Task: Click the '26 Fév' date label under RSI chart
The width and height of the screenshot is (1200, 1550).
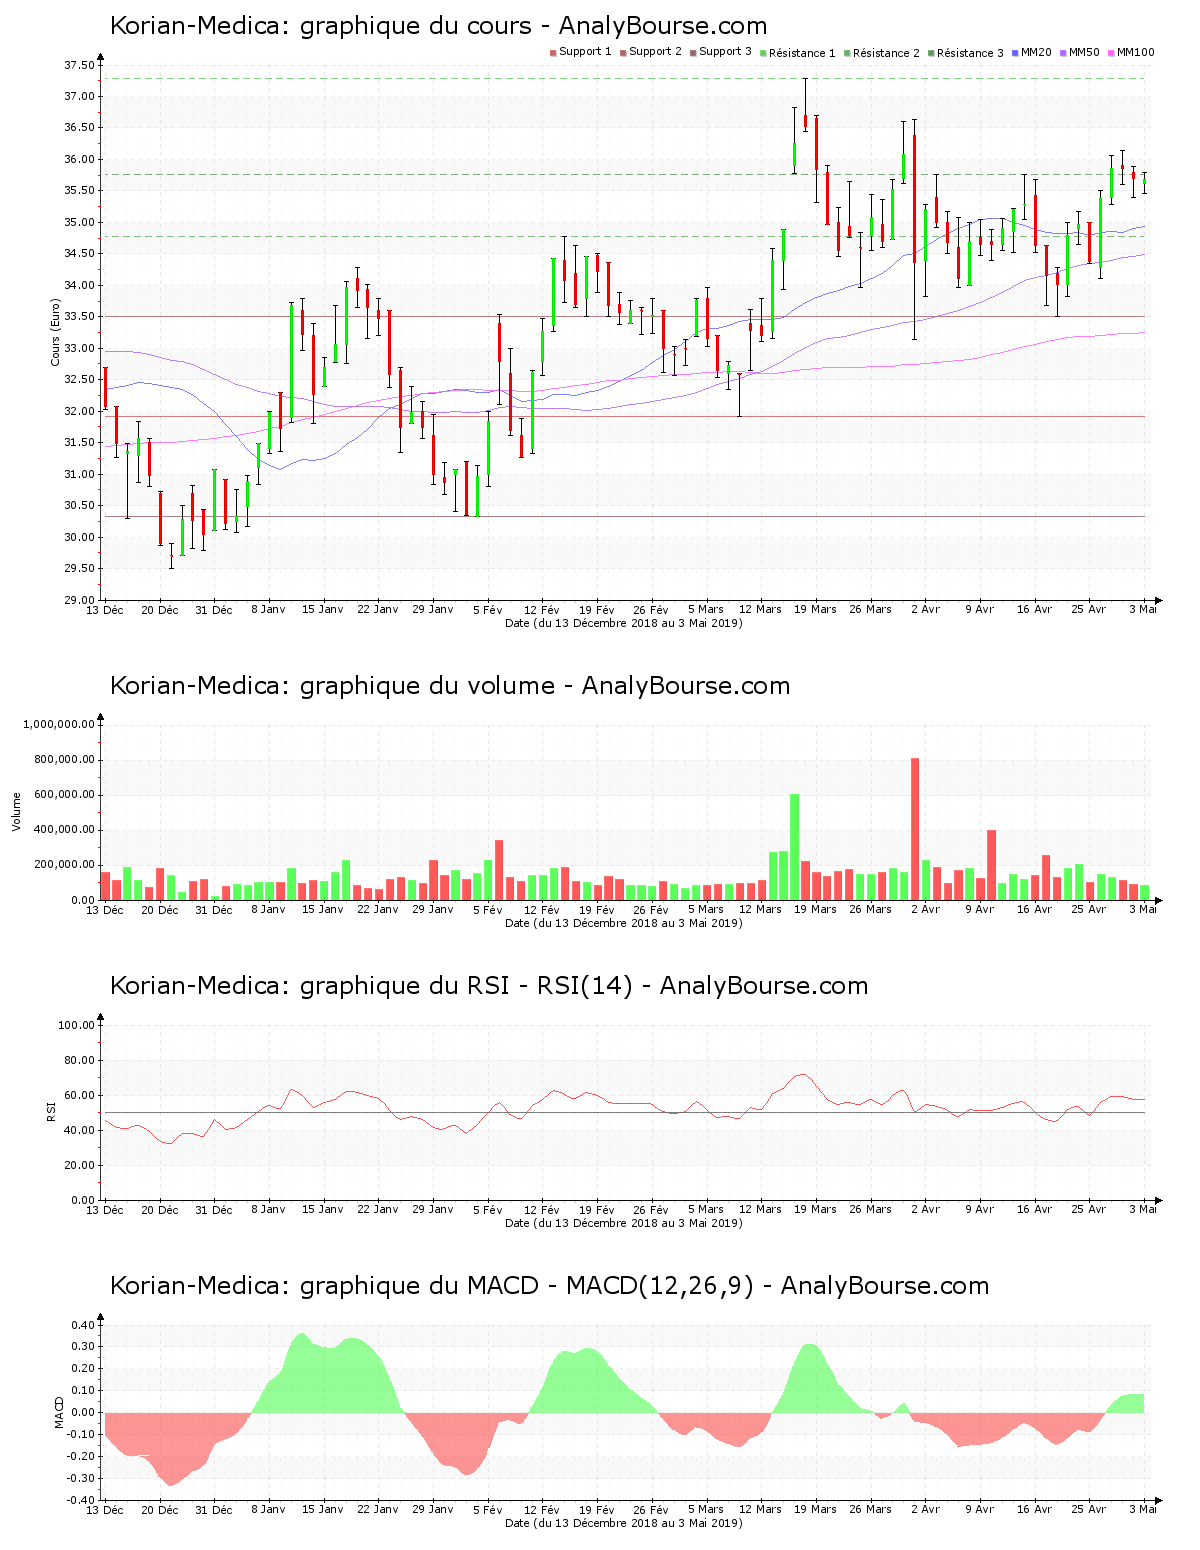Action: pyautogui.click(x=651, y=1210)
